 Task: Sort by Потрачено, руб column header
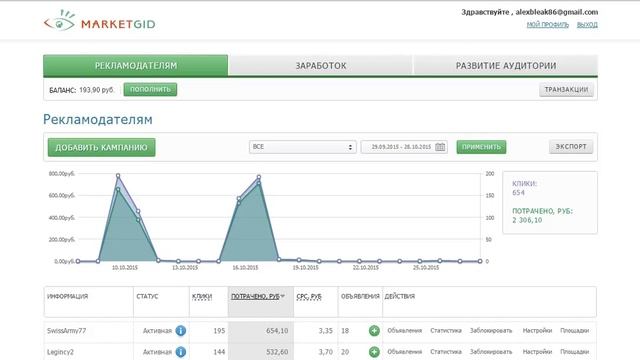pyautogui.click(x=255, y=296)
